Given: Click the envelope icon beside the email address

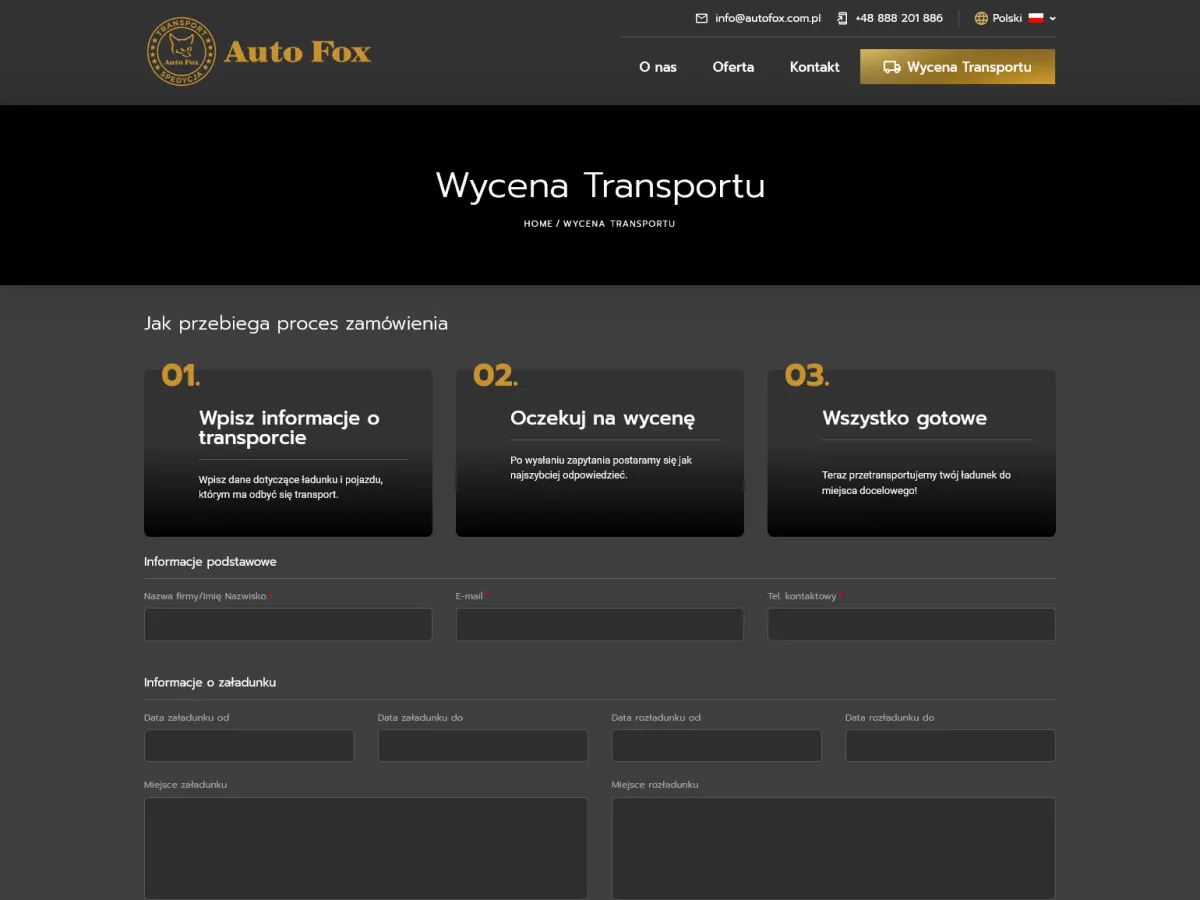Looking at the screenshot, I should [702, 18].
